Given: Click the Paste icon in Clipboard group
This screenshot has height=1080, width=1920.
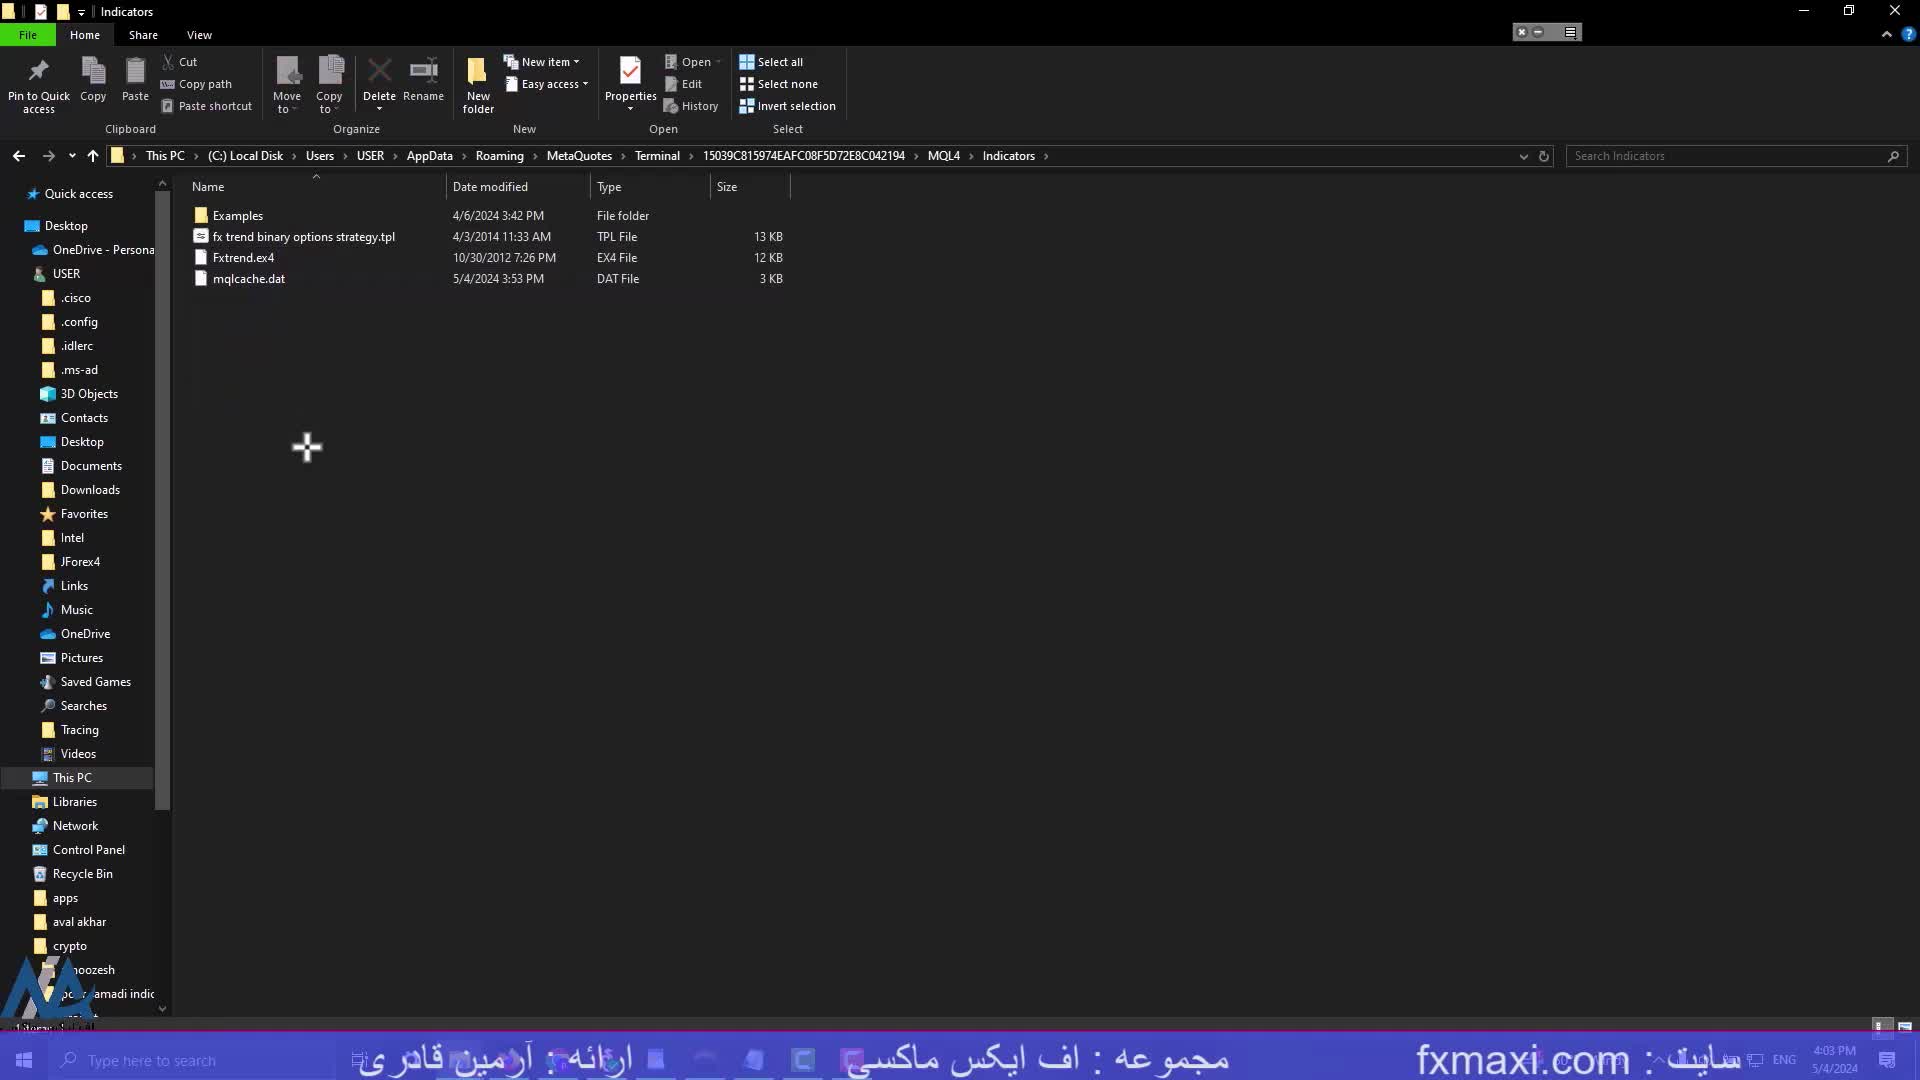Looking at the screenshot, I should tap(135, 72).
